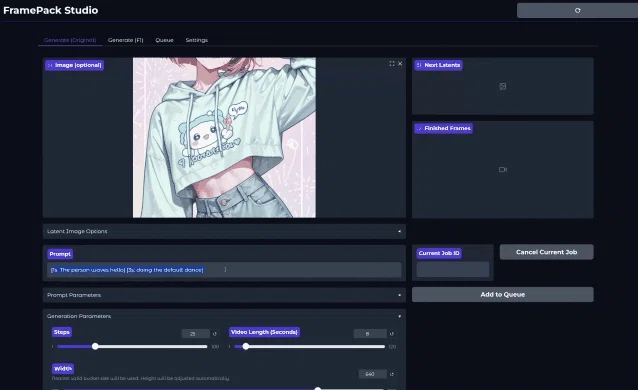
Task: Click the uploaded anime hoodie image
Action: click(224, 138)
